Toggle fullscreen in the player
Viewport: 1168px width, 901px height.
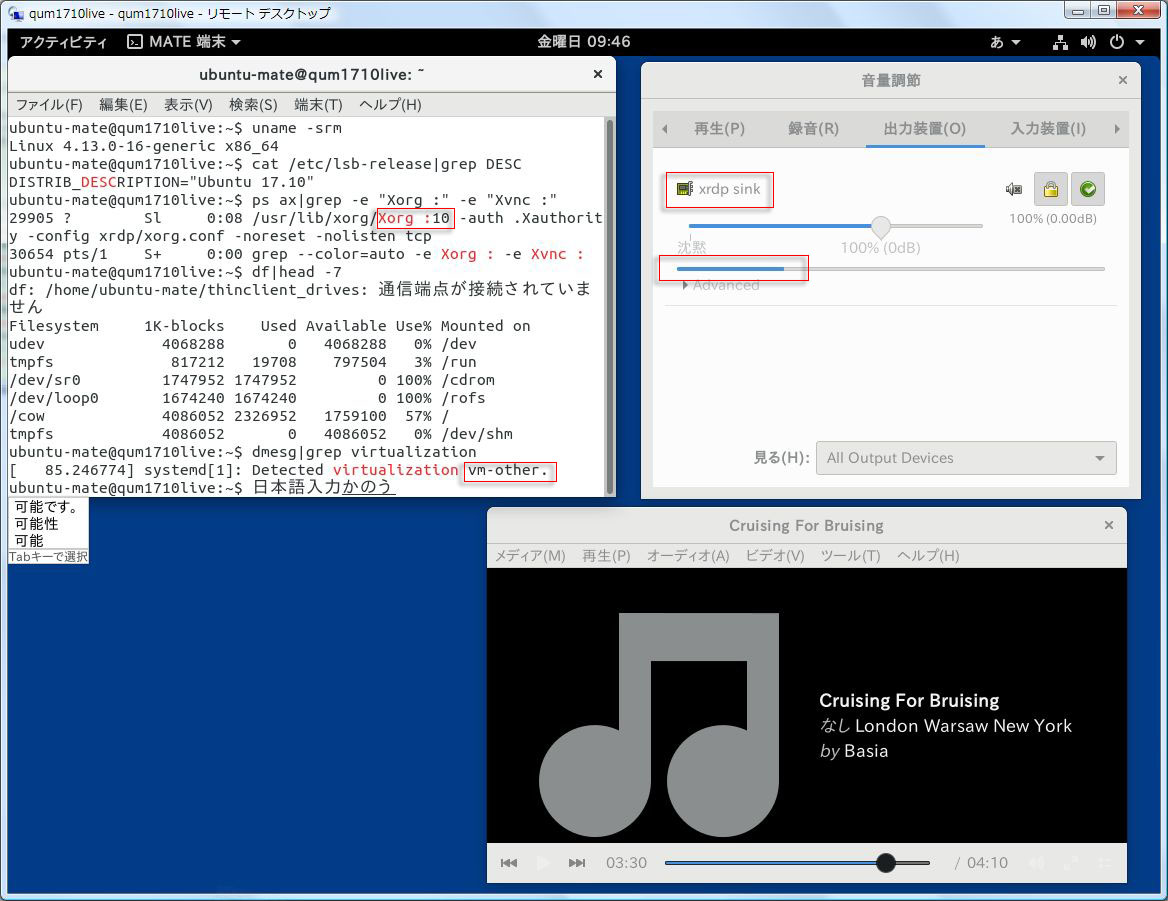[1070, 863]
